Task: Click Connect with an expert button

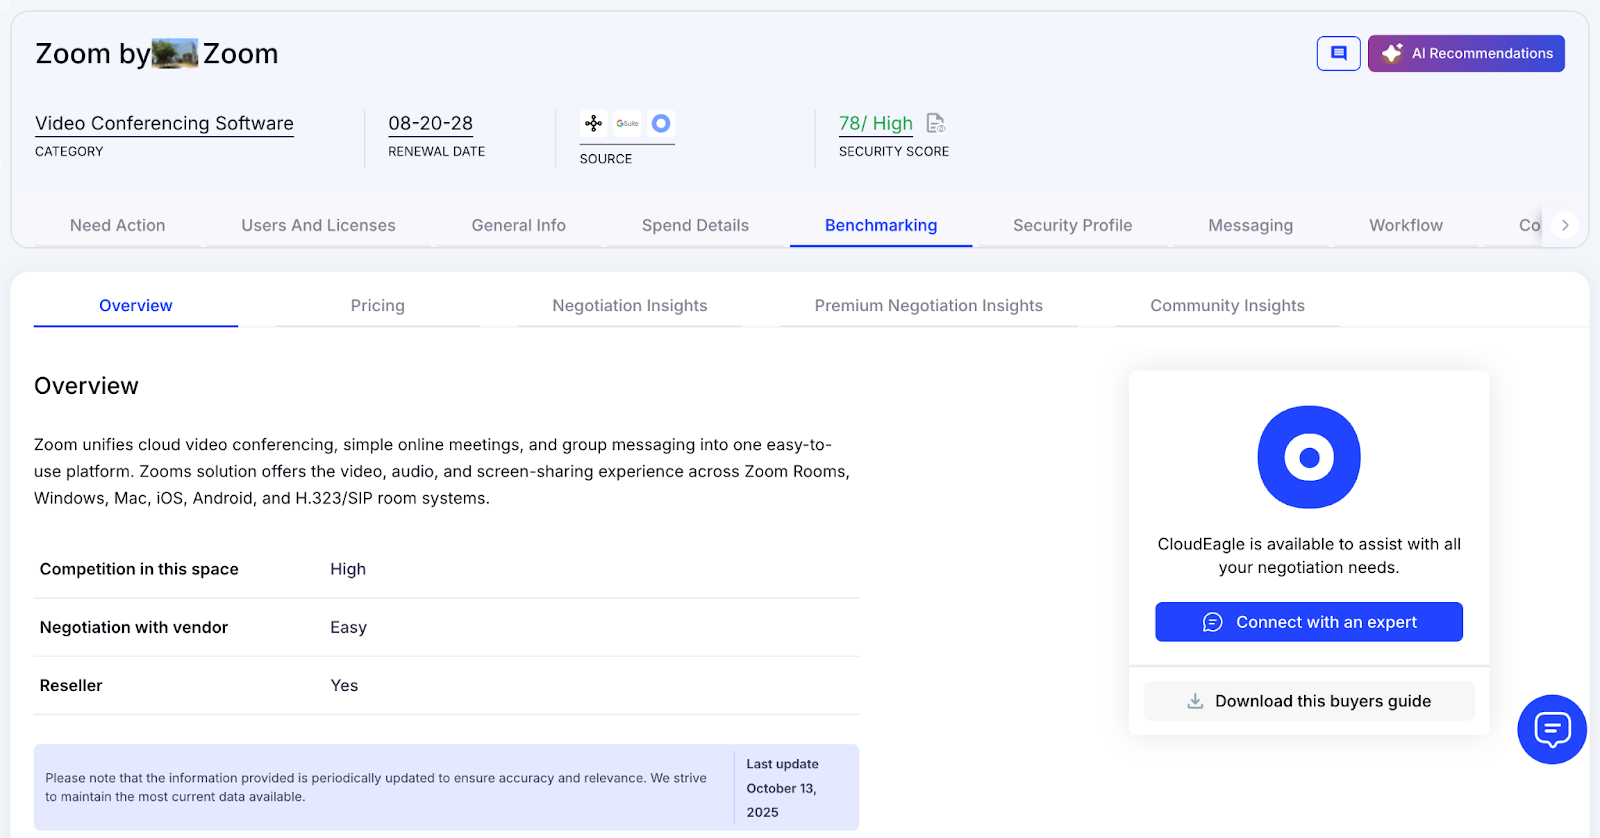Action: [x=1309, y=622]
